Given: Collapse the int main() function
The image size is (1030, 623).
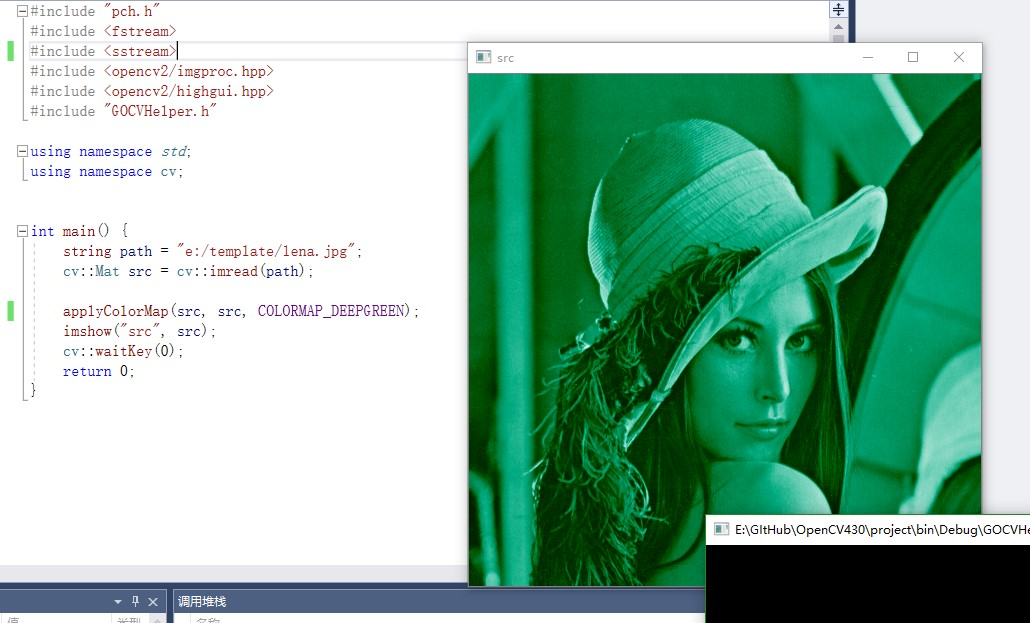Looking at the screenshot, I should coord(22,231).
